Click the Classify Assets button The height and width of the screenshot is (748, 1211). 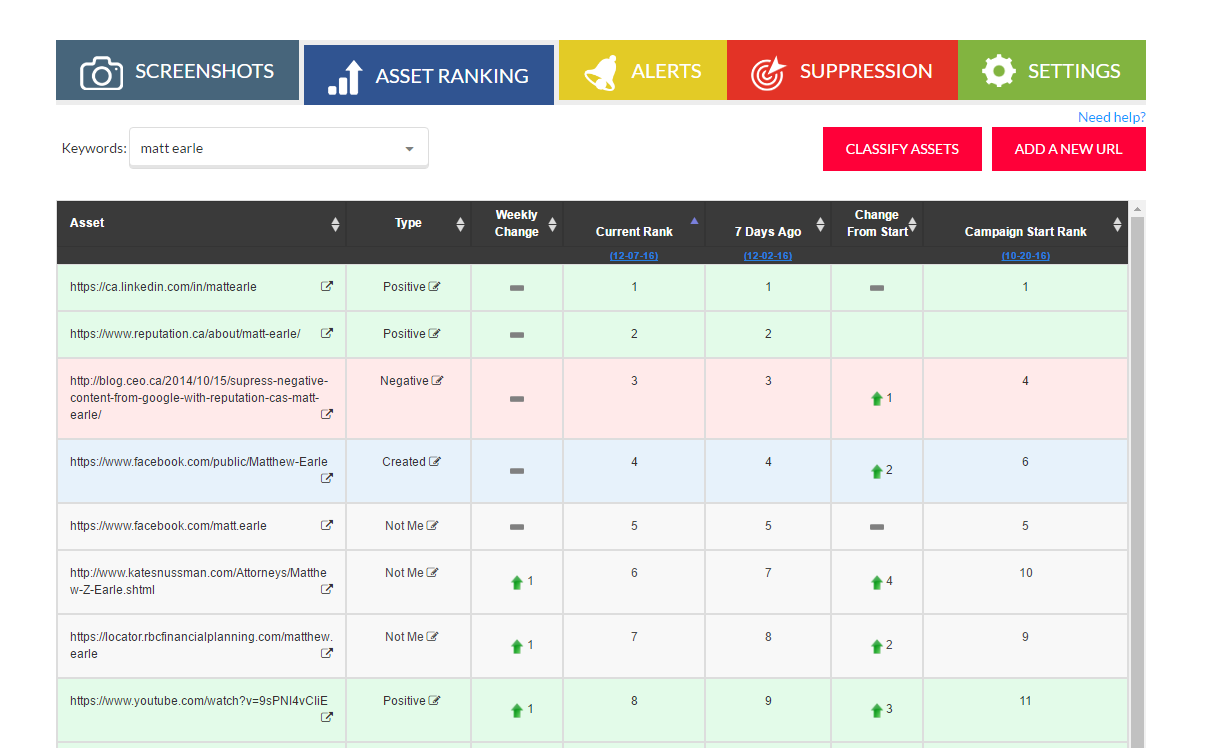click(902, 149)
